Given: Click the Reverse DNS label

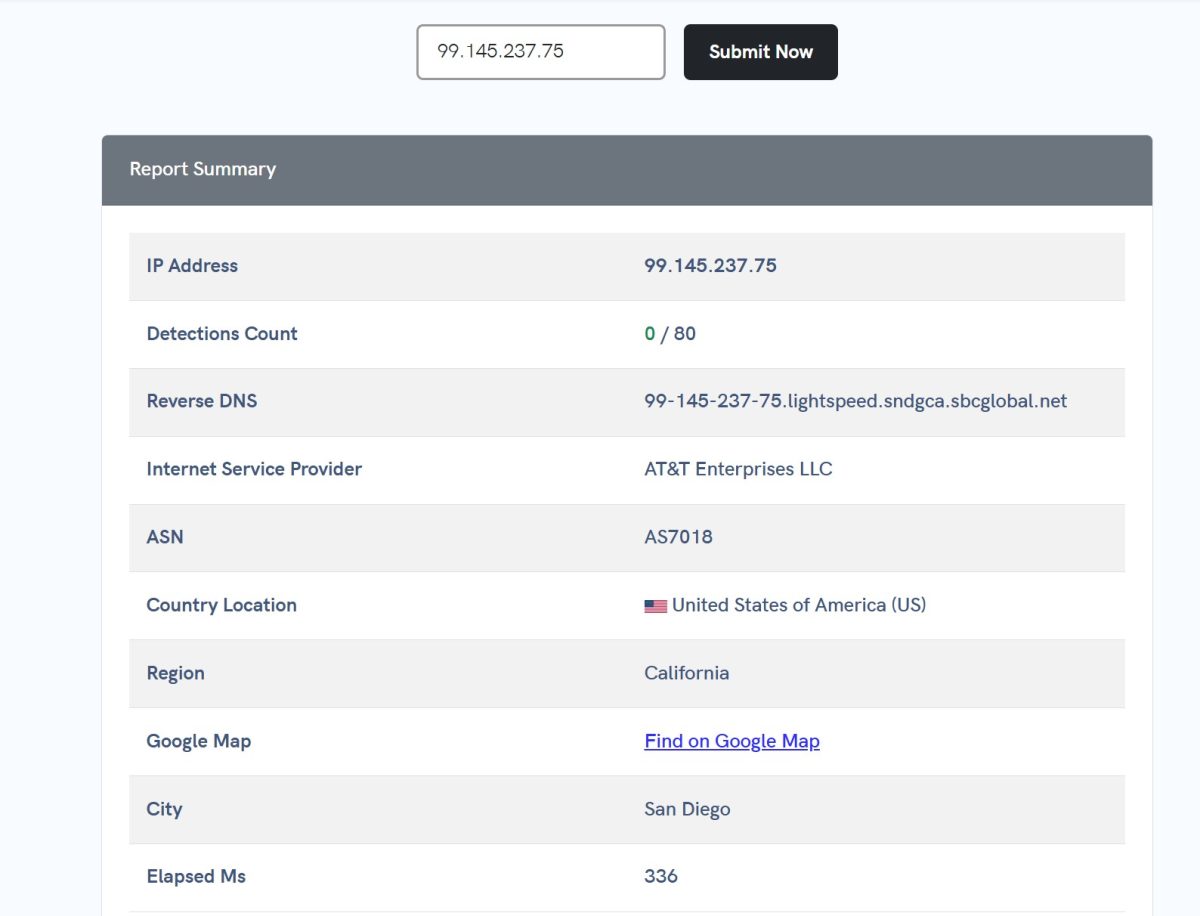Looking at the screenshot, I should coord(202,401).
